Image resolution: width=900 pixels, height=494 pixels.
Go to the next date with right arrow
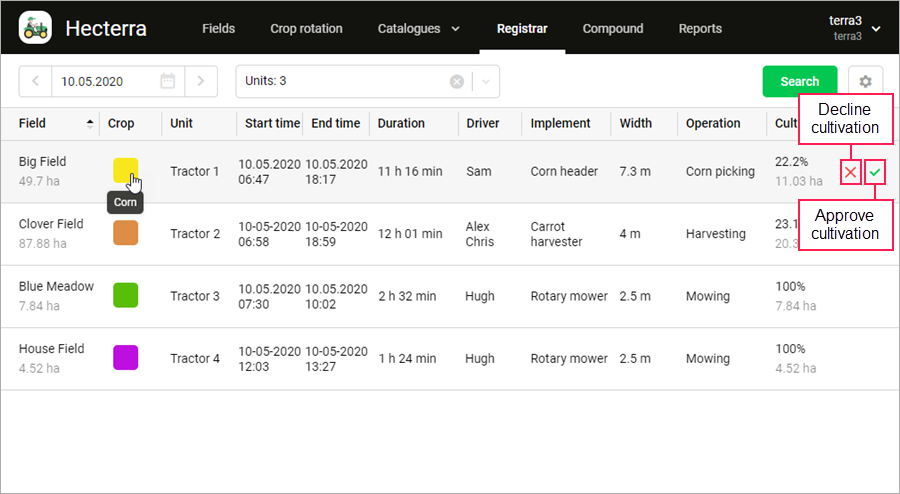[201, 81]
